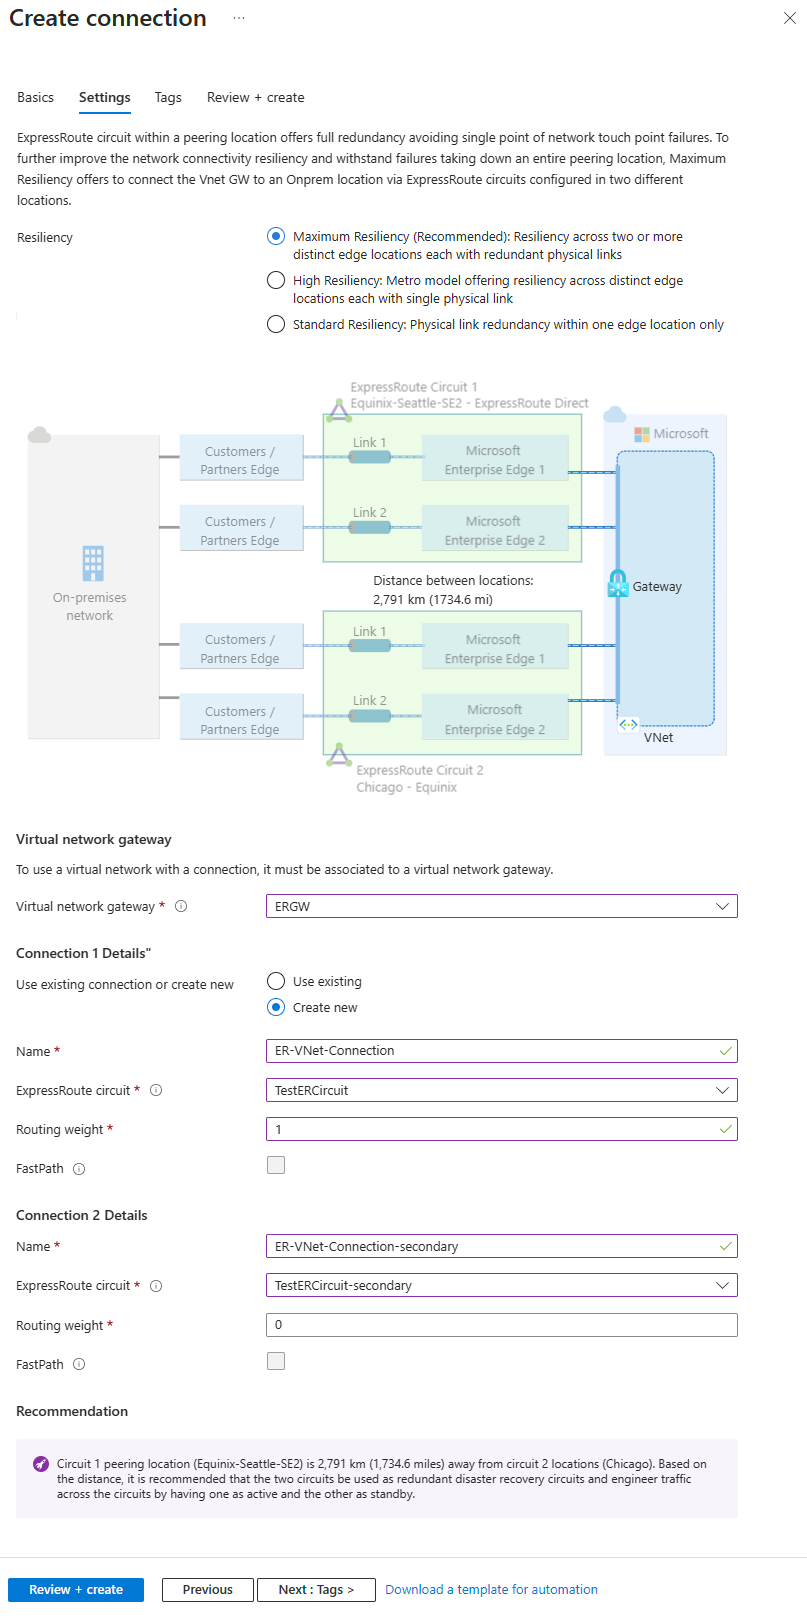The image size is (807, 1619).
Task: Click the Previous button
Action: (x=207, y=1589)
